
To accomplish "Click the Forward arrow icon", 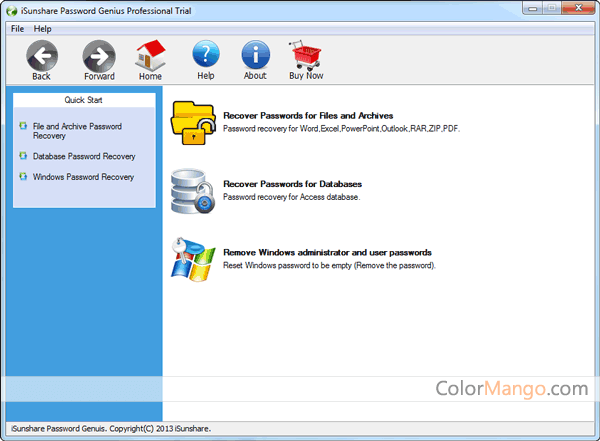I will click(x=99, y=56).
